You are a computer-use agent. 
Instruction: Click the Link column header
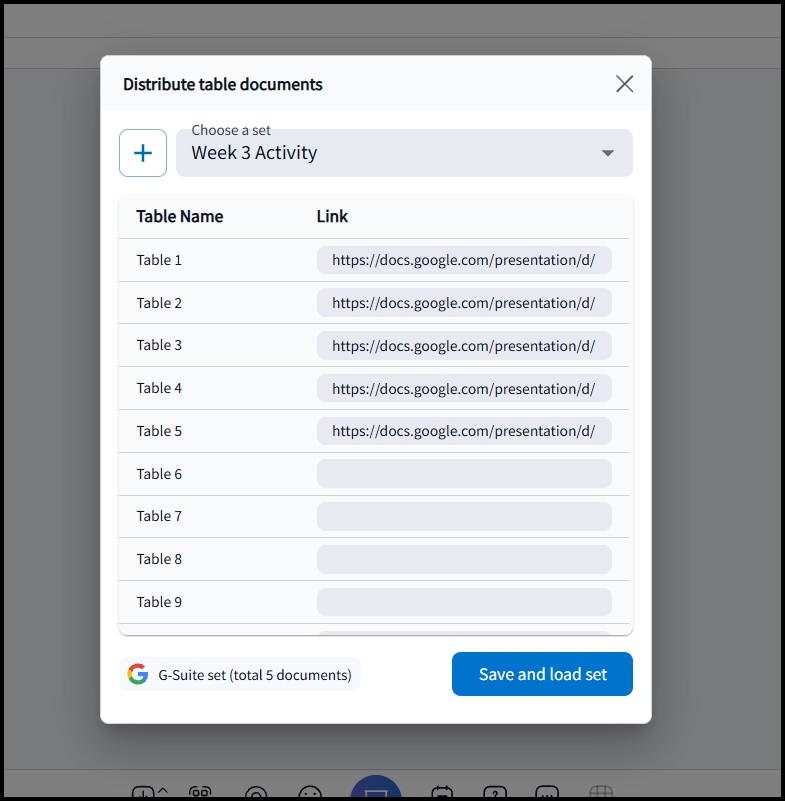(x=332, y=216)
